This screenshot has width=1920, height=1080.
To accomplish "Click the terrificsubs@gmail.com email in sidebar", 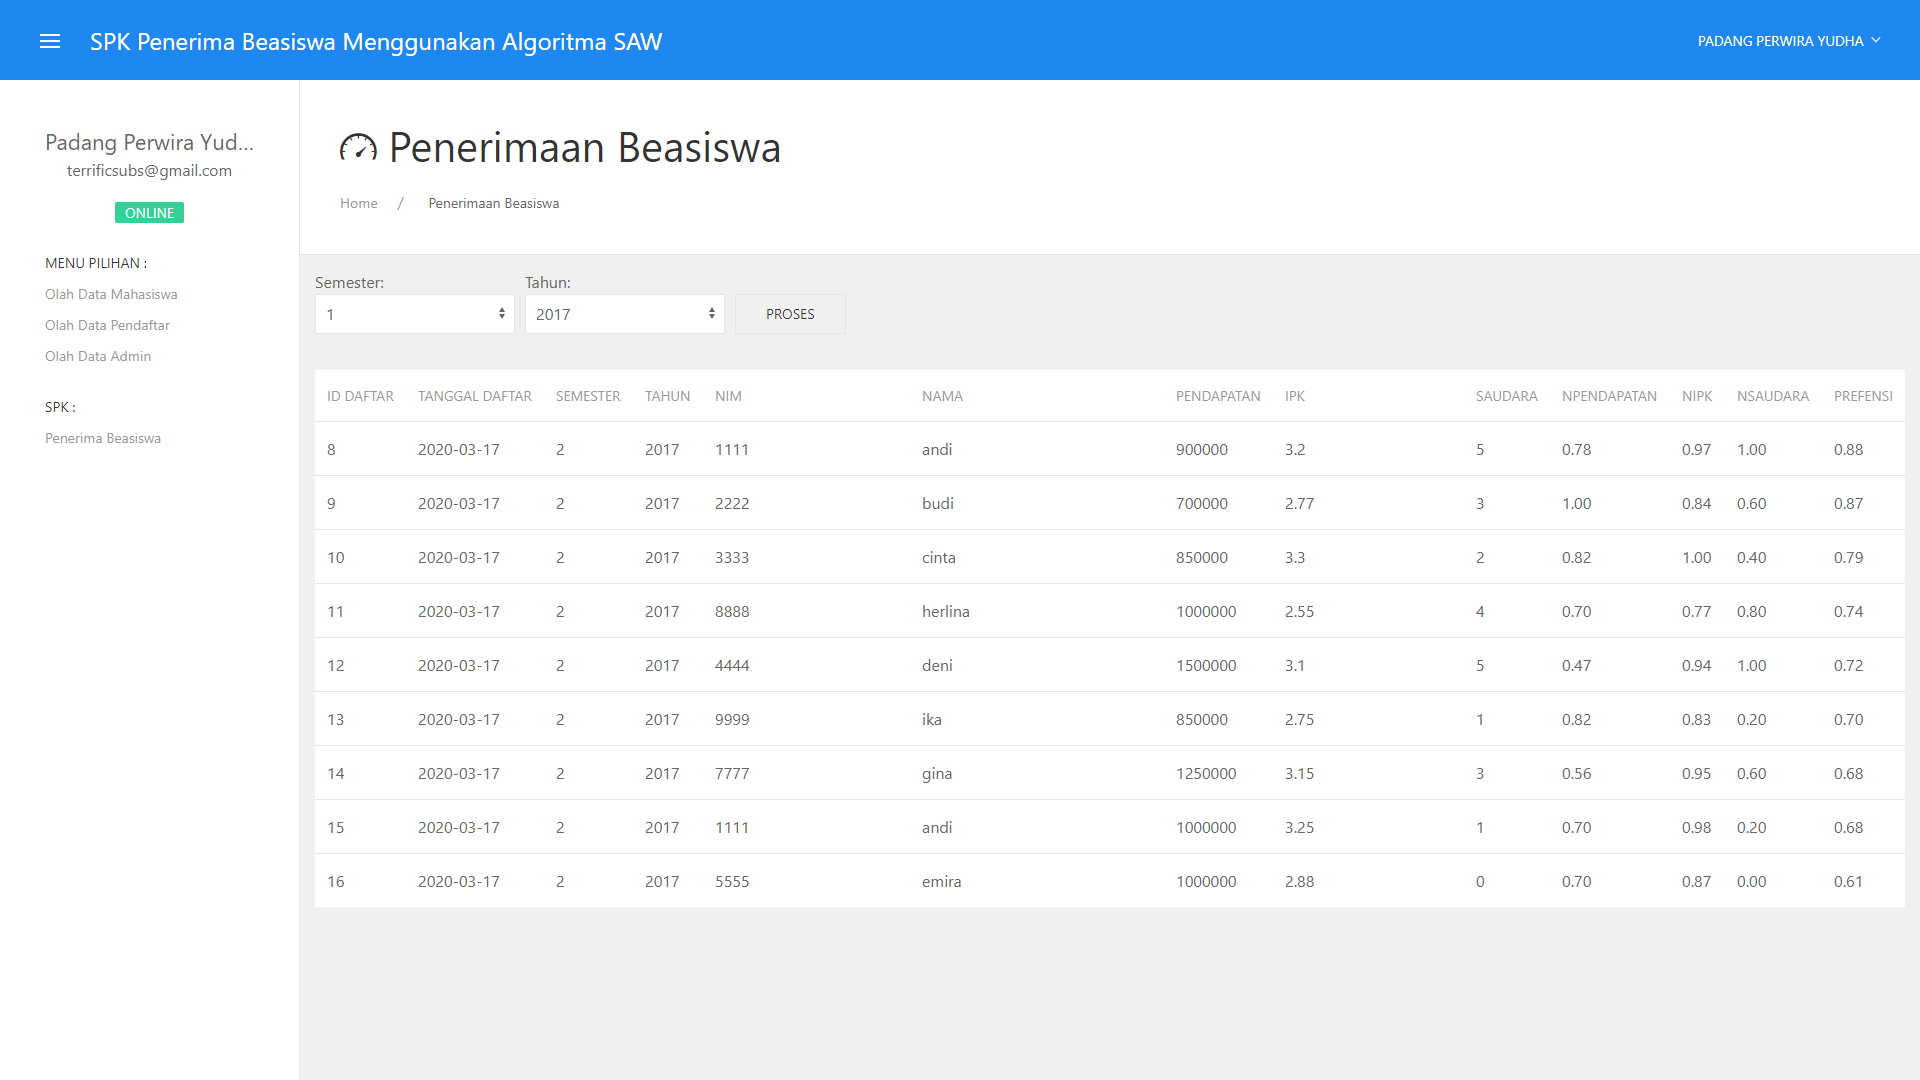I will click(149, 171).
